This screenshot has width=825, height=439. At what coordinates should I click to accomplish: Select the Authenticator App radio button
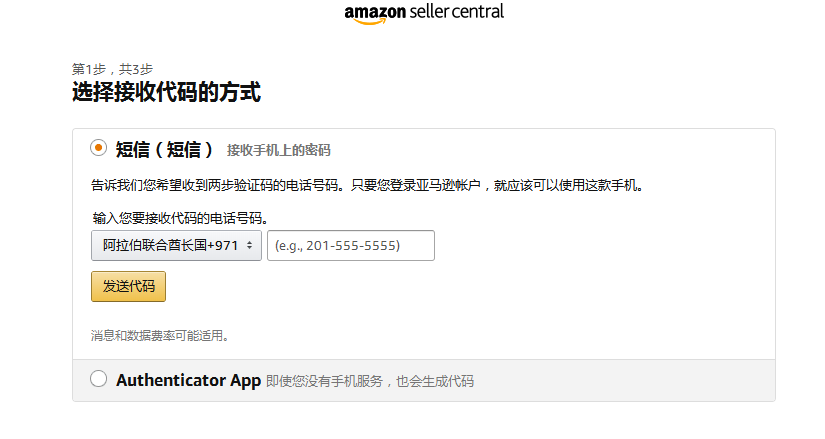pyautogui.click(x=98, y=379)
